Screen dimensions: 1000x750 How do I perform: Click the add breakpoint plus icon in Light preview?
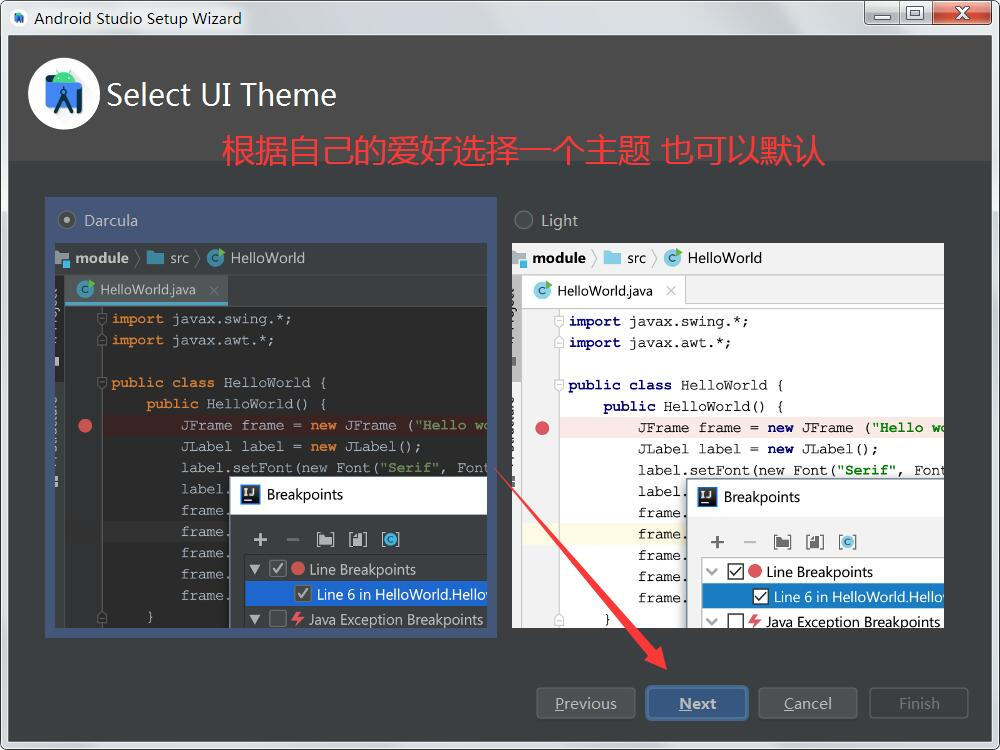[717, 542]
